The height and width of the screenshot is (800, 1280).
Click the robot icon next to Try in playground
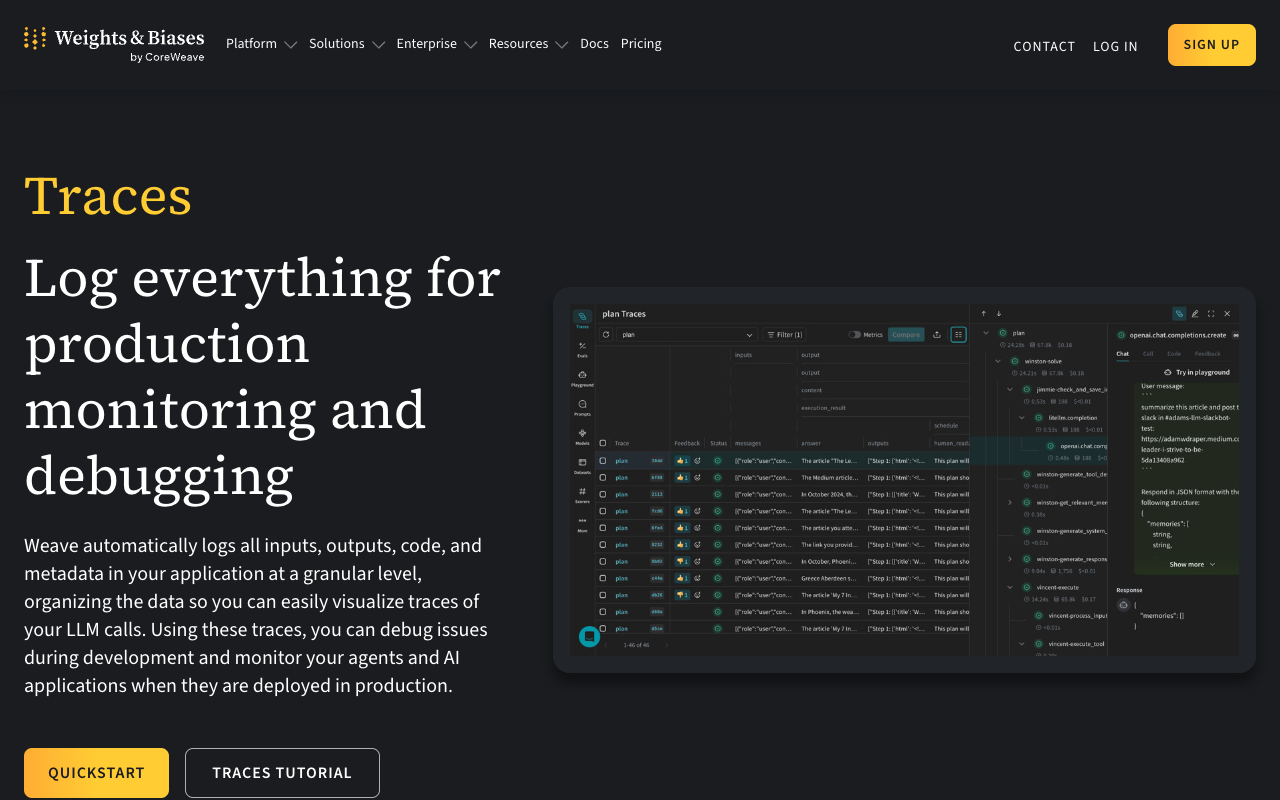(x=1168, y=372)
